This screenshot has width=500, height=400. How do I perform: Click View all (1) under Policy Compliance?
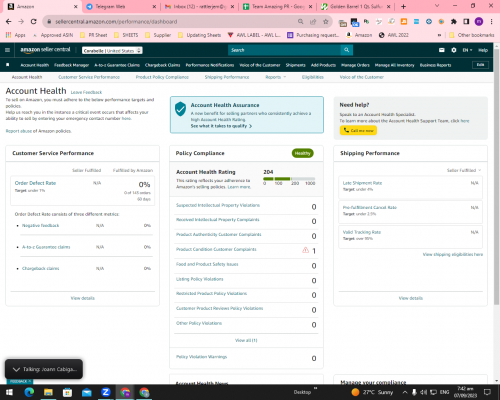click(x=246, y=340)
